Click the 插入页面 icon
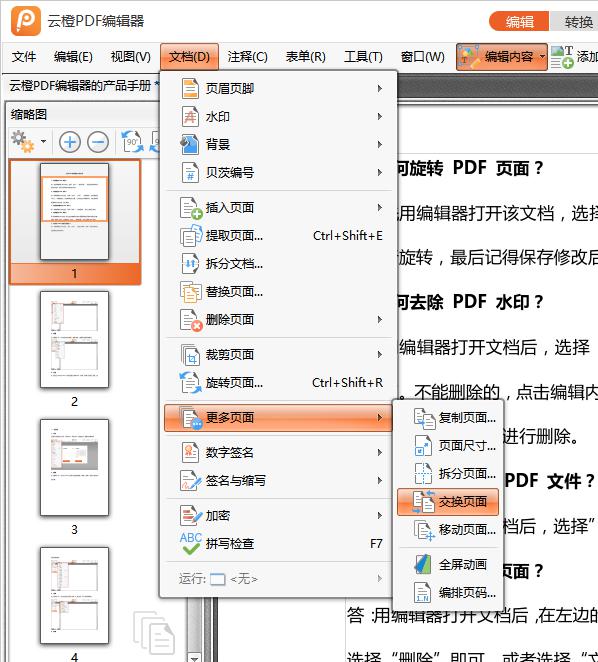Screen dimensions: 598x662 coord(191,208)
